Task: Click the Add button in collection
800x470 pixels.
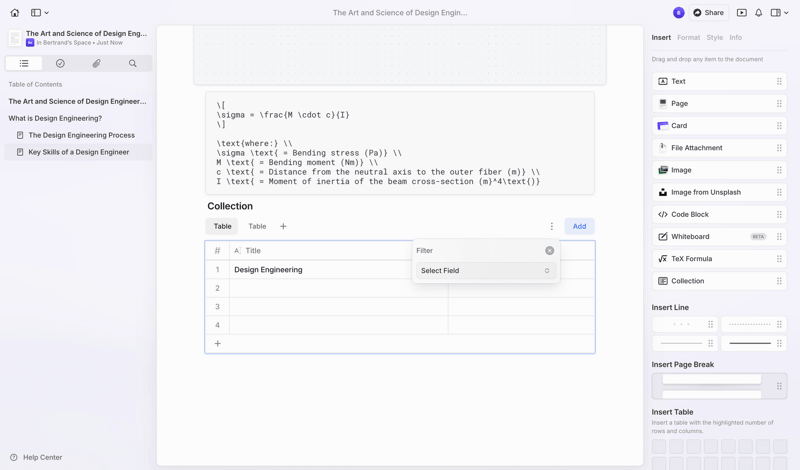Action: point(579,226)
